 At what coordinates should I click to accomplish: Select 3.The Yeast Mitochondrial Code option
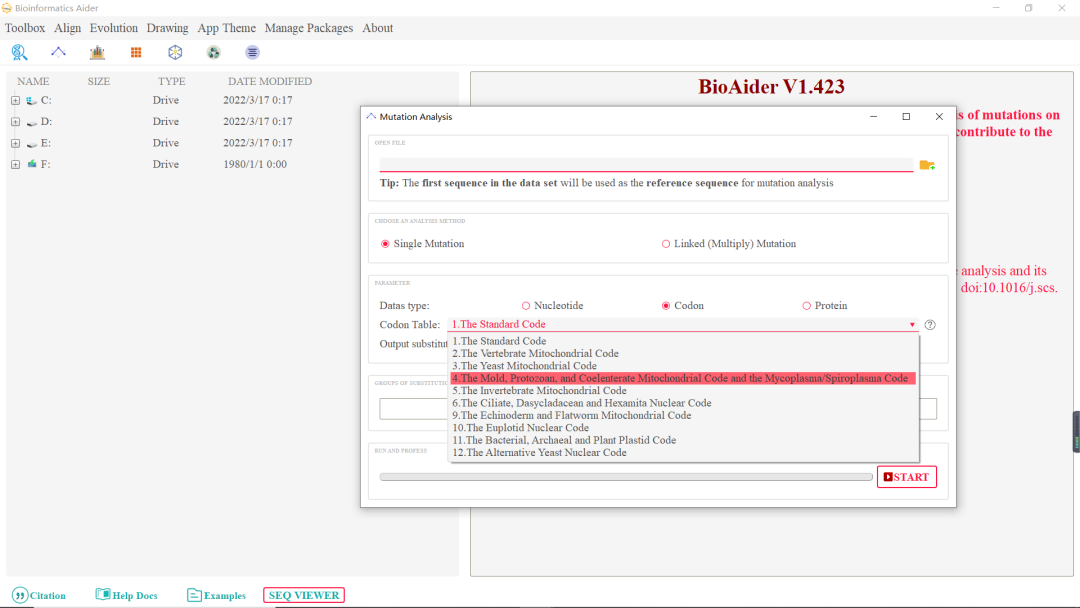point(683,366)
